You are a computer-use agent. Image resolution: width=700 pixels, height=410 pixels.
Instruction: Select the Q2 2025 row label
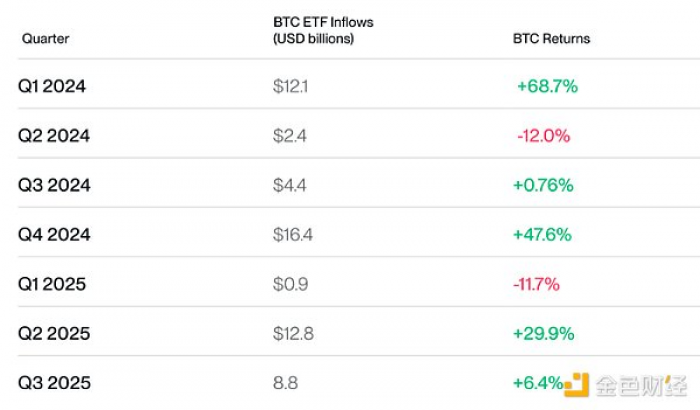tap(54, 333)
